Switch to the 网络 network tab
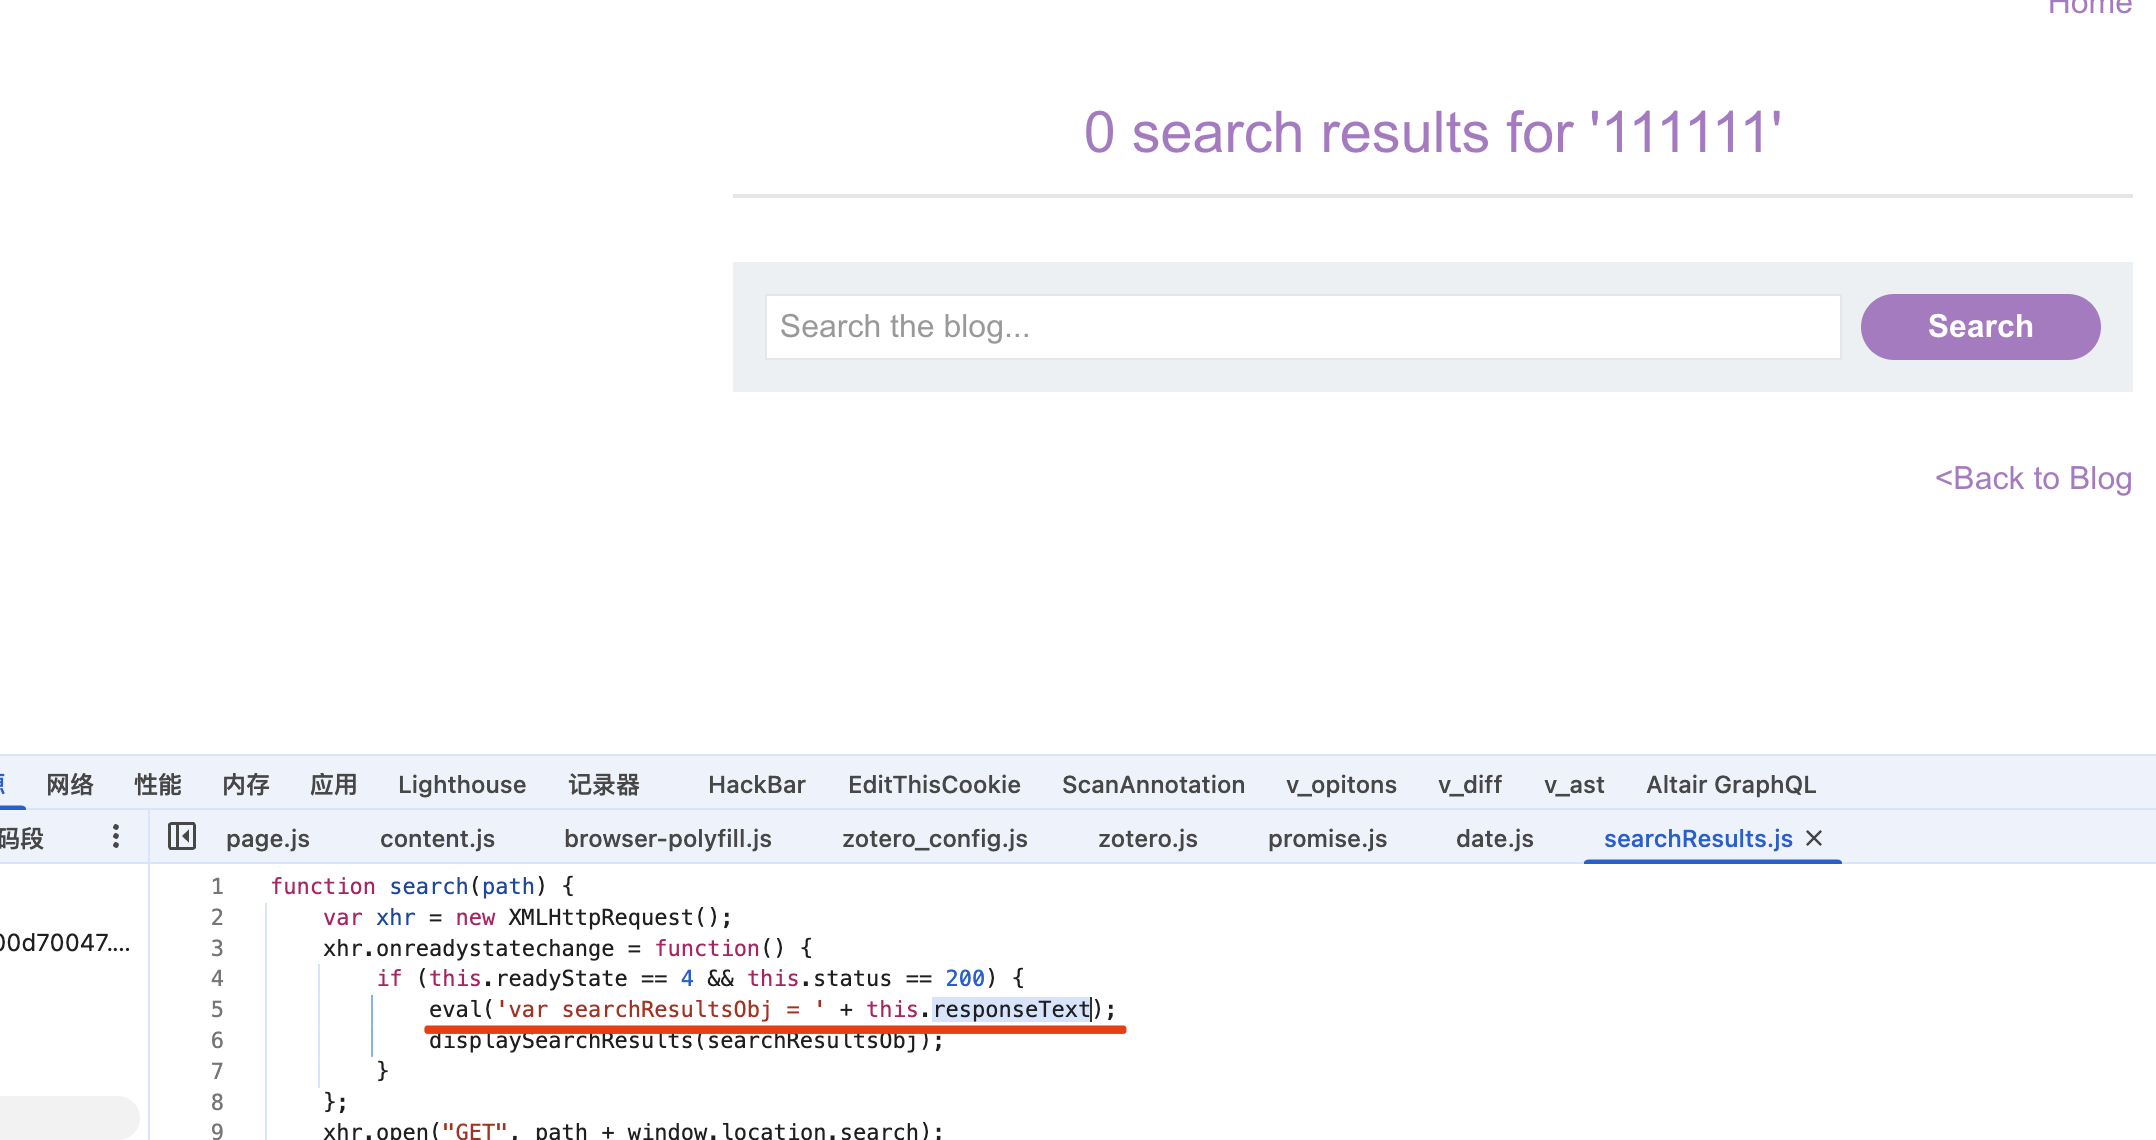2156x1140 pixels. point(70,785)
